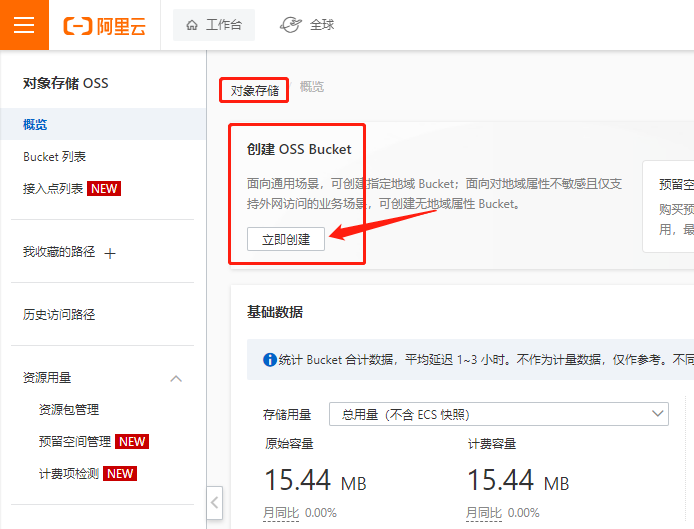
Task: Open 历史访问路径 in sidebar
Action: [59, 315]
